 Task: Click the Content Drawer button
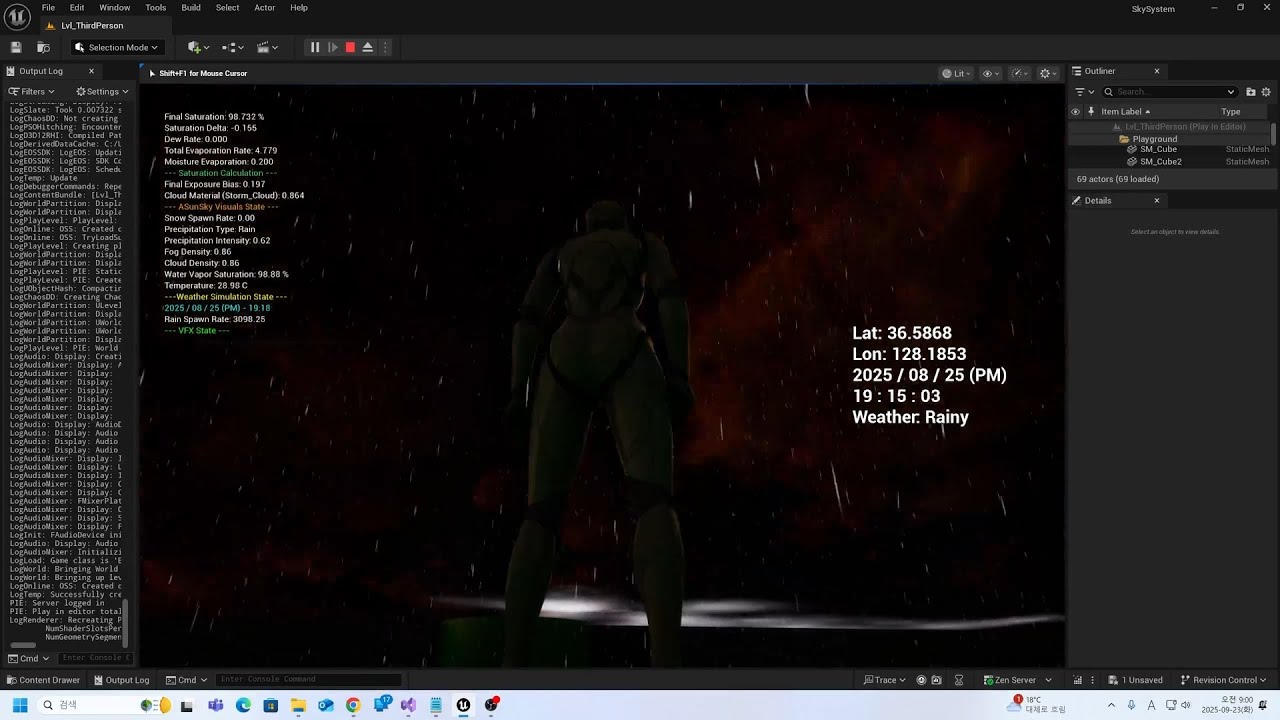(x=42, y=680)
